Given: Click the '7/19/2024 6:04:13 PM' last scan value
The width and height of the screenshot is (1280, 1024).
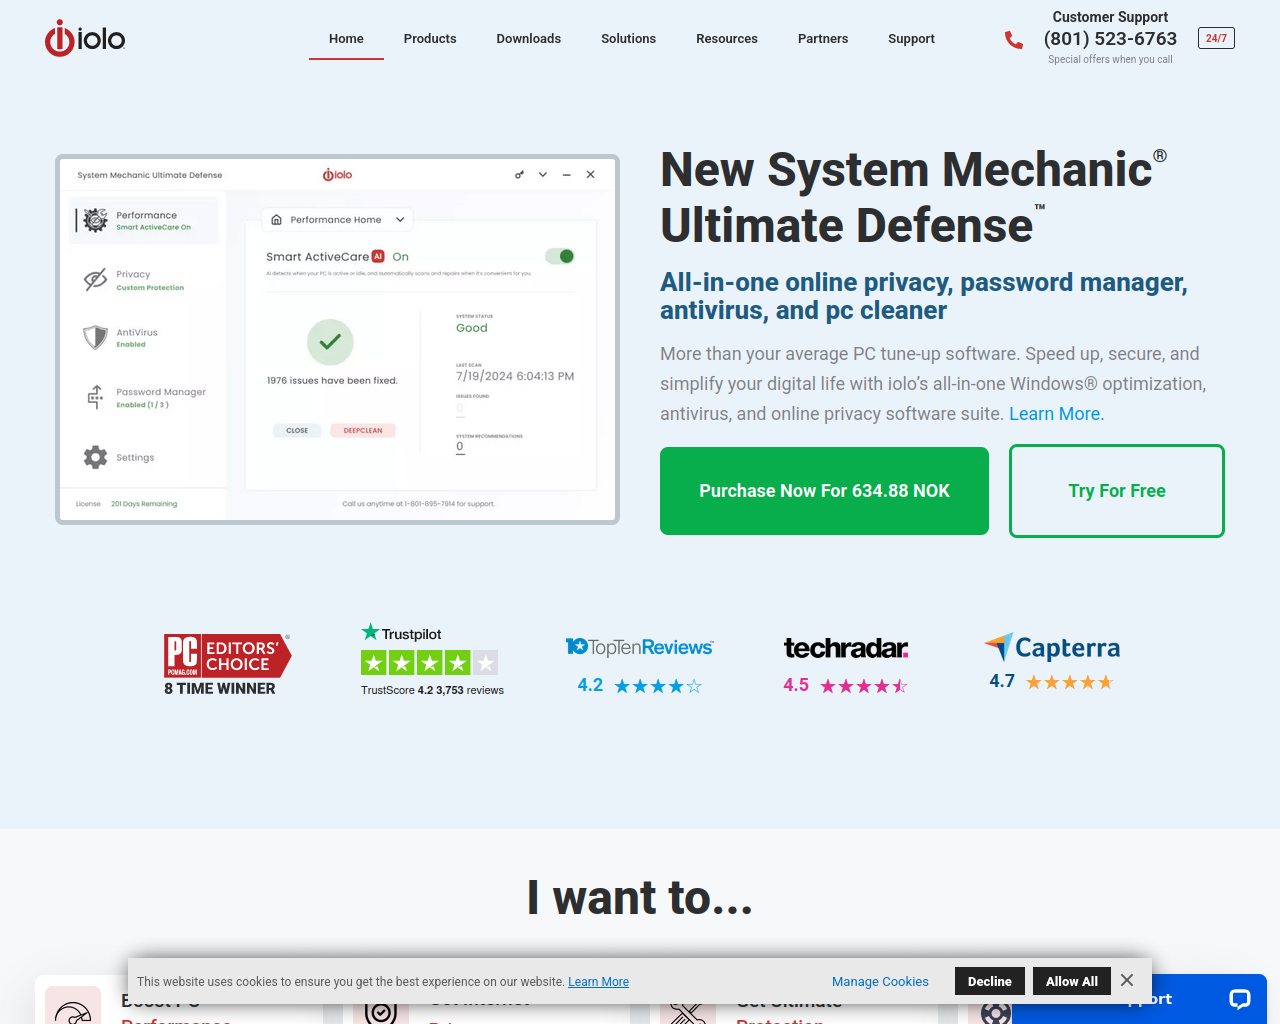Looking at the screenshot, I should pos(515,376).
